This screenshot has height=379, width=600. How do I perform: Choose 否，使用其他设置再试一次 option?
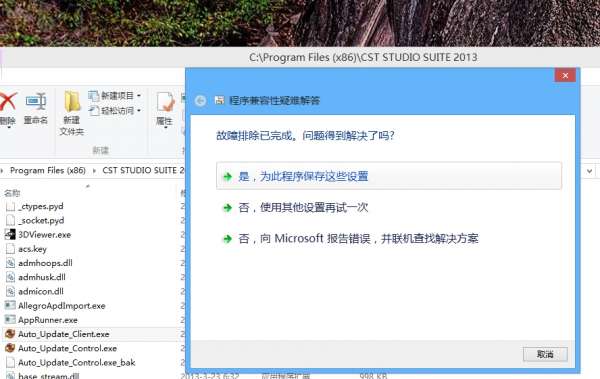click(x=295, y=207)
